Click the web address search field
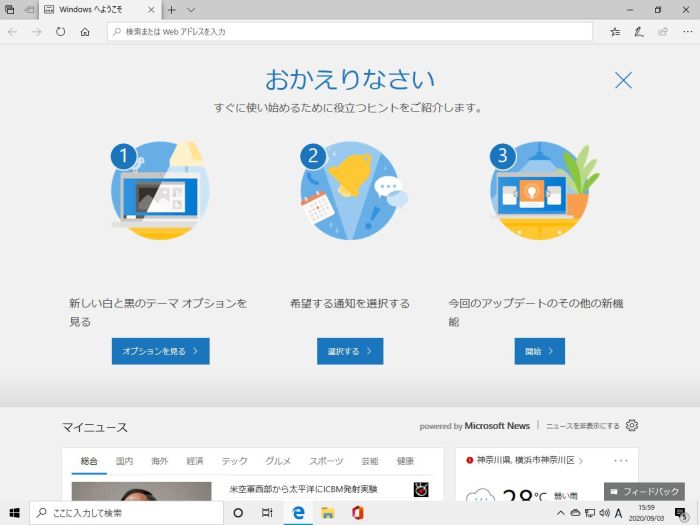Viewport: 700px width, 525px height. click(350, 32)
